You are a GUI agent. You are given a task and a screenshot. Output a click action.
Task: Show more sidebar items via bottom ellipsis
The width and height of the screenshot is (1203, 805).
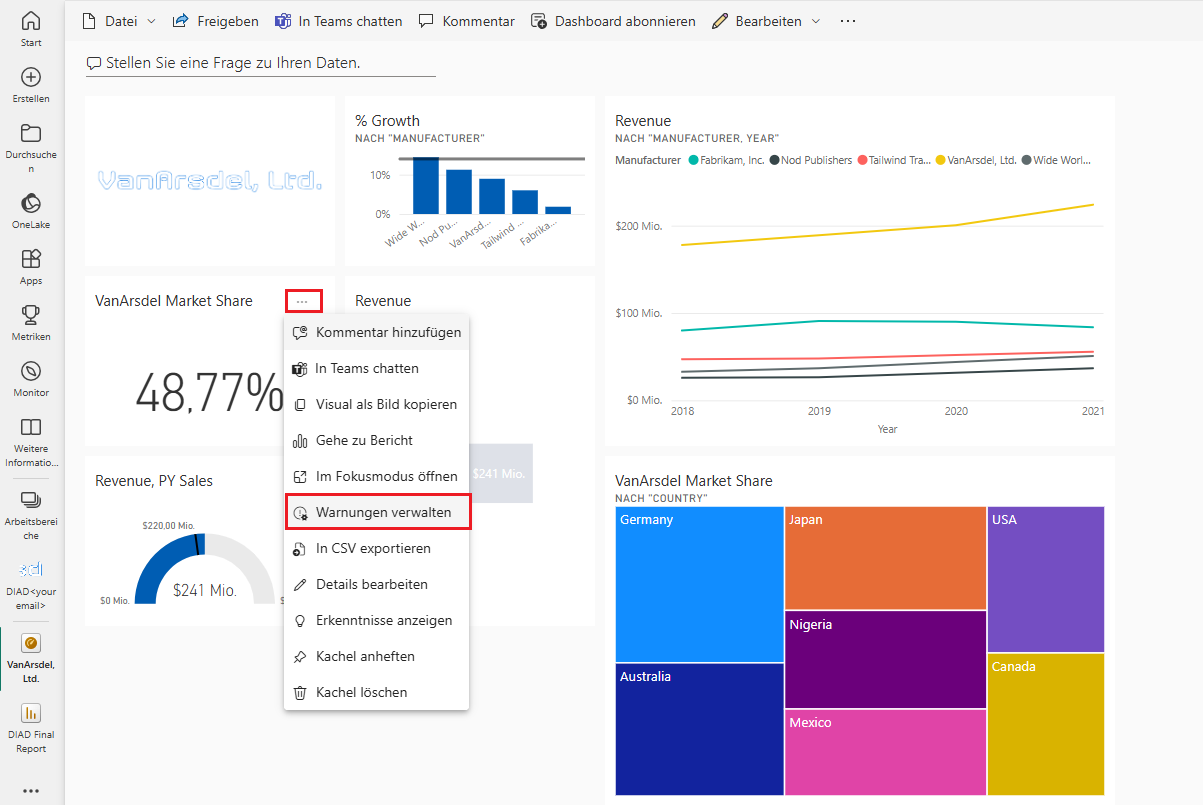[x=31, y=790]
